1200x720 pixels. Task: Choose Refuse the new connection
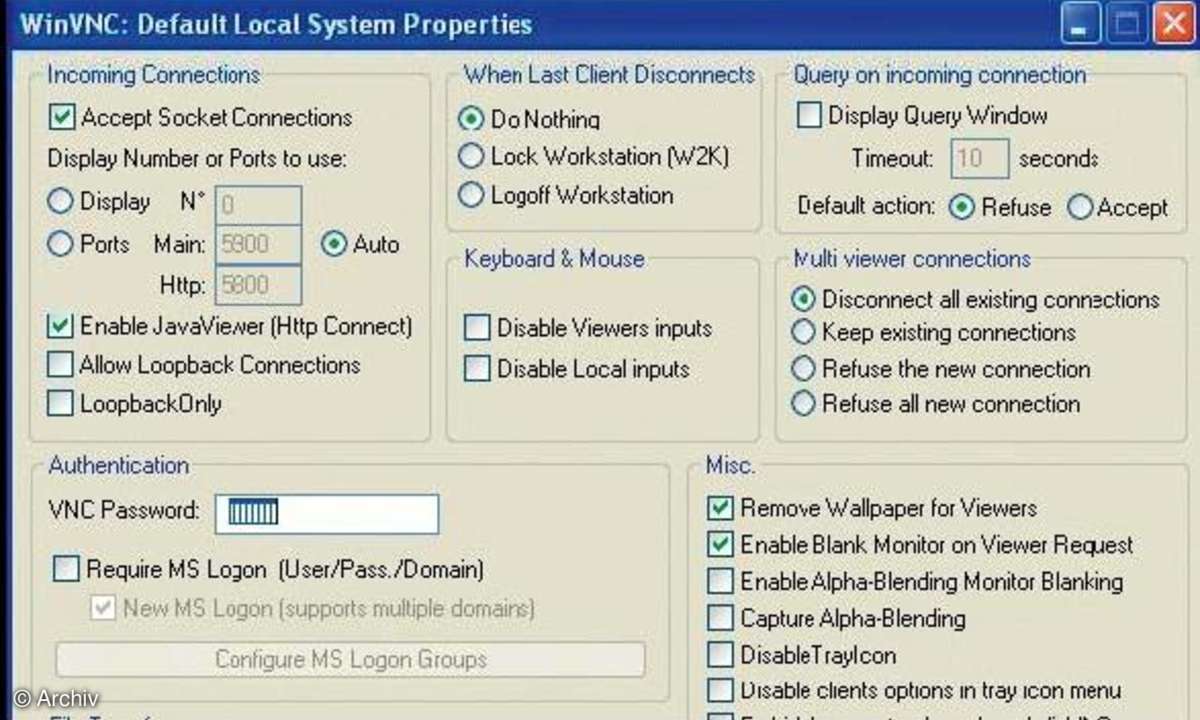click(803, 369)
